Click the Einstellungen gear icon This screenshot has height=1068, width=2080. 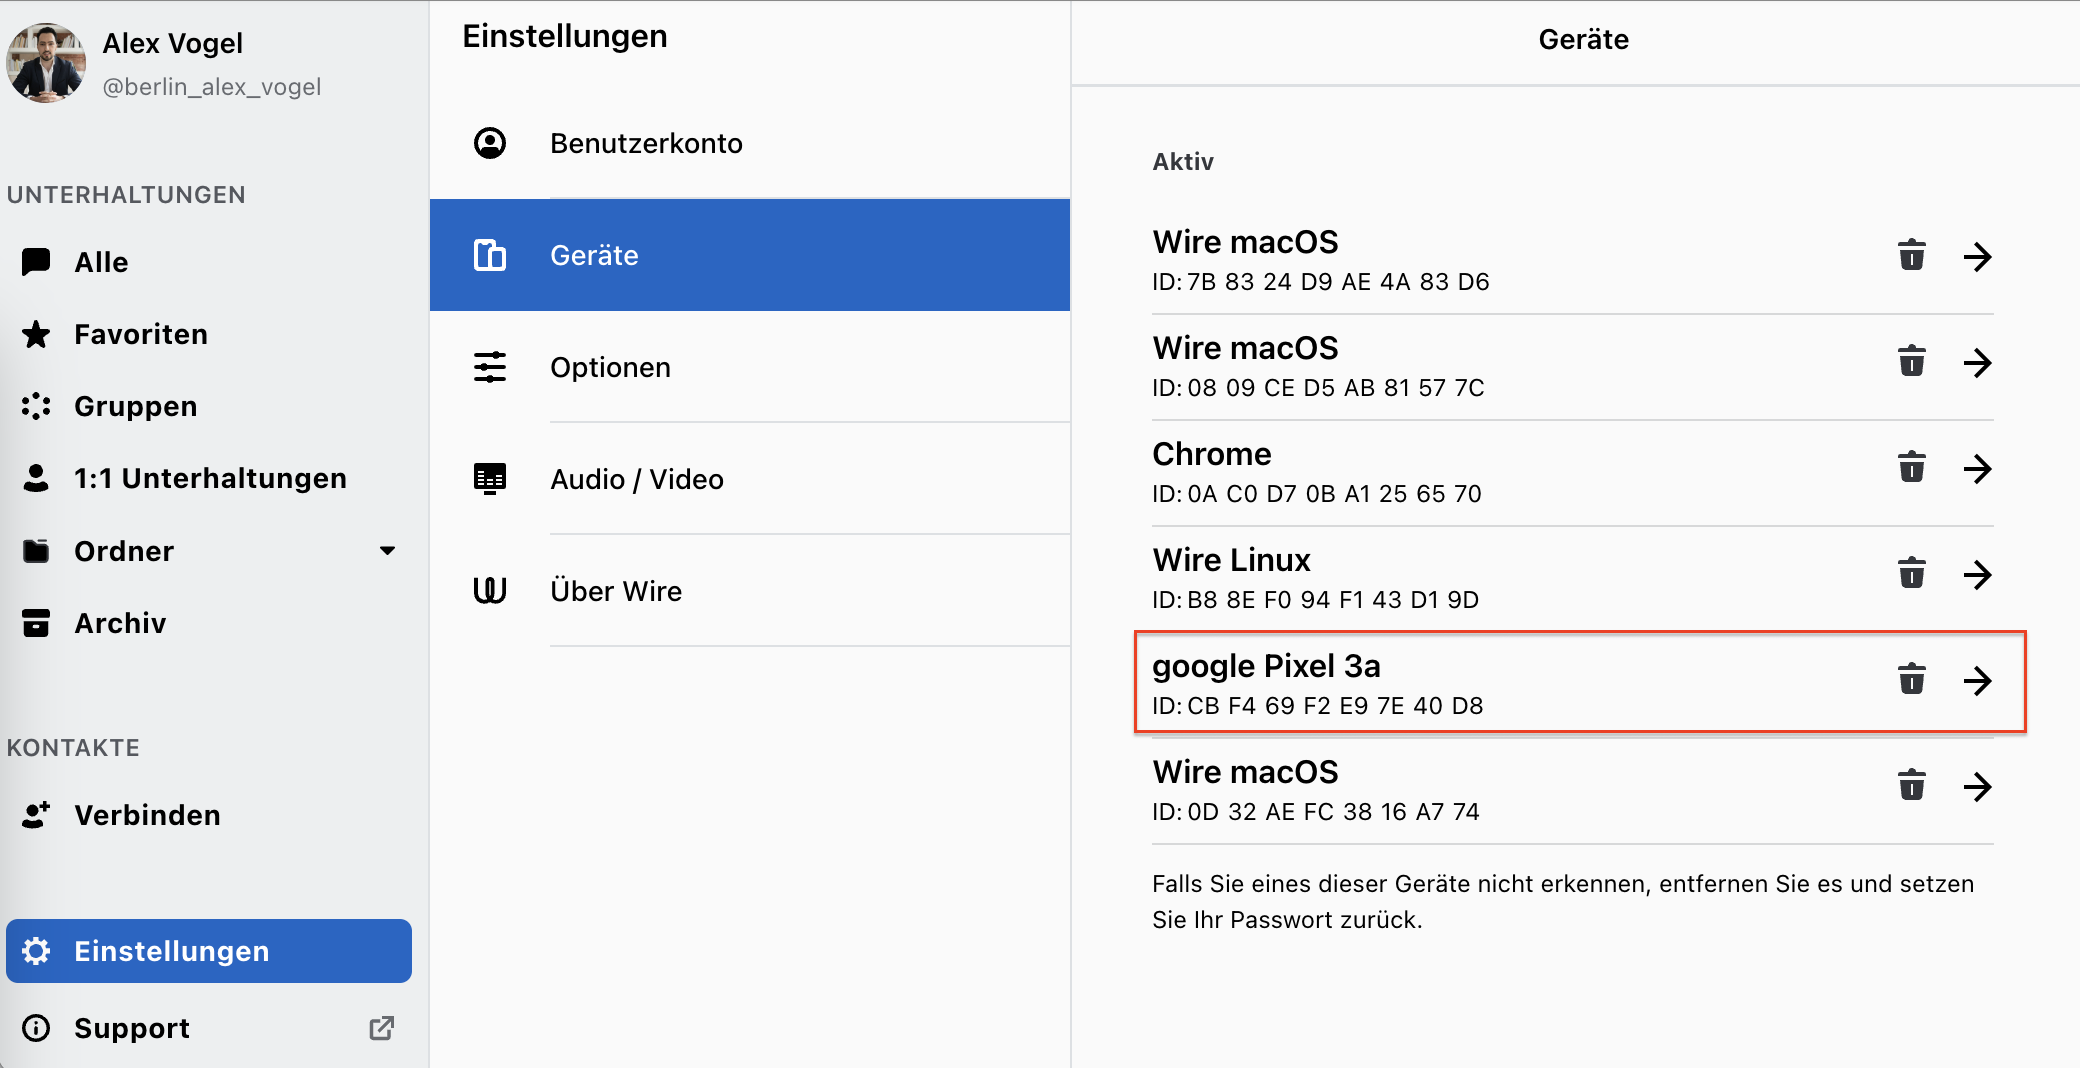(x=36, y=951)
